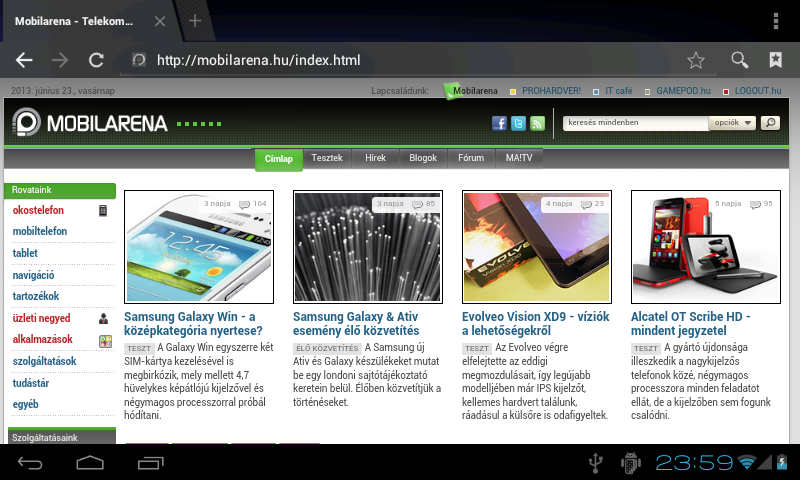Tap the Android home navigation button
800x480 pixels.
pos(90,463)
